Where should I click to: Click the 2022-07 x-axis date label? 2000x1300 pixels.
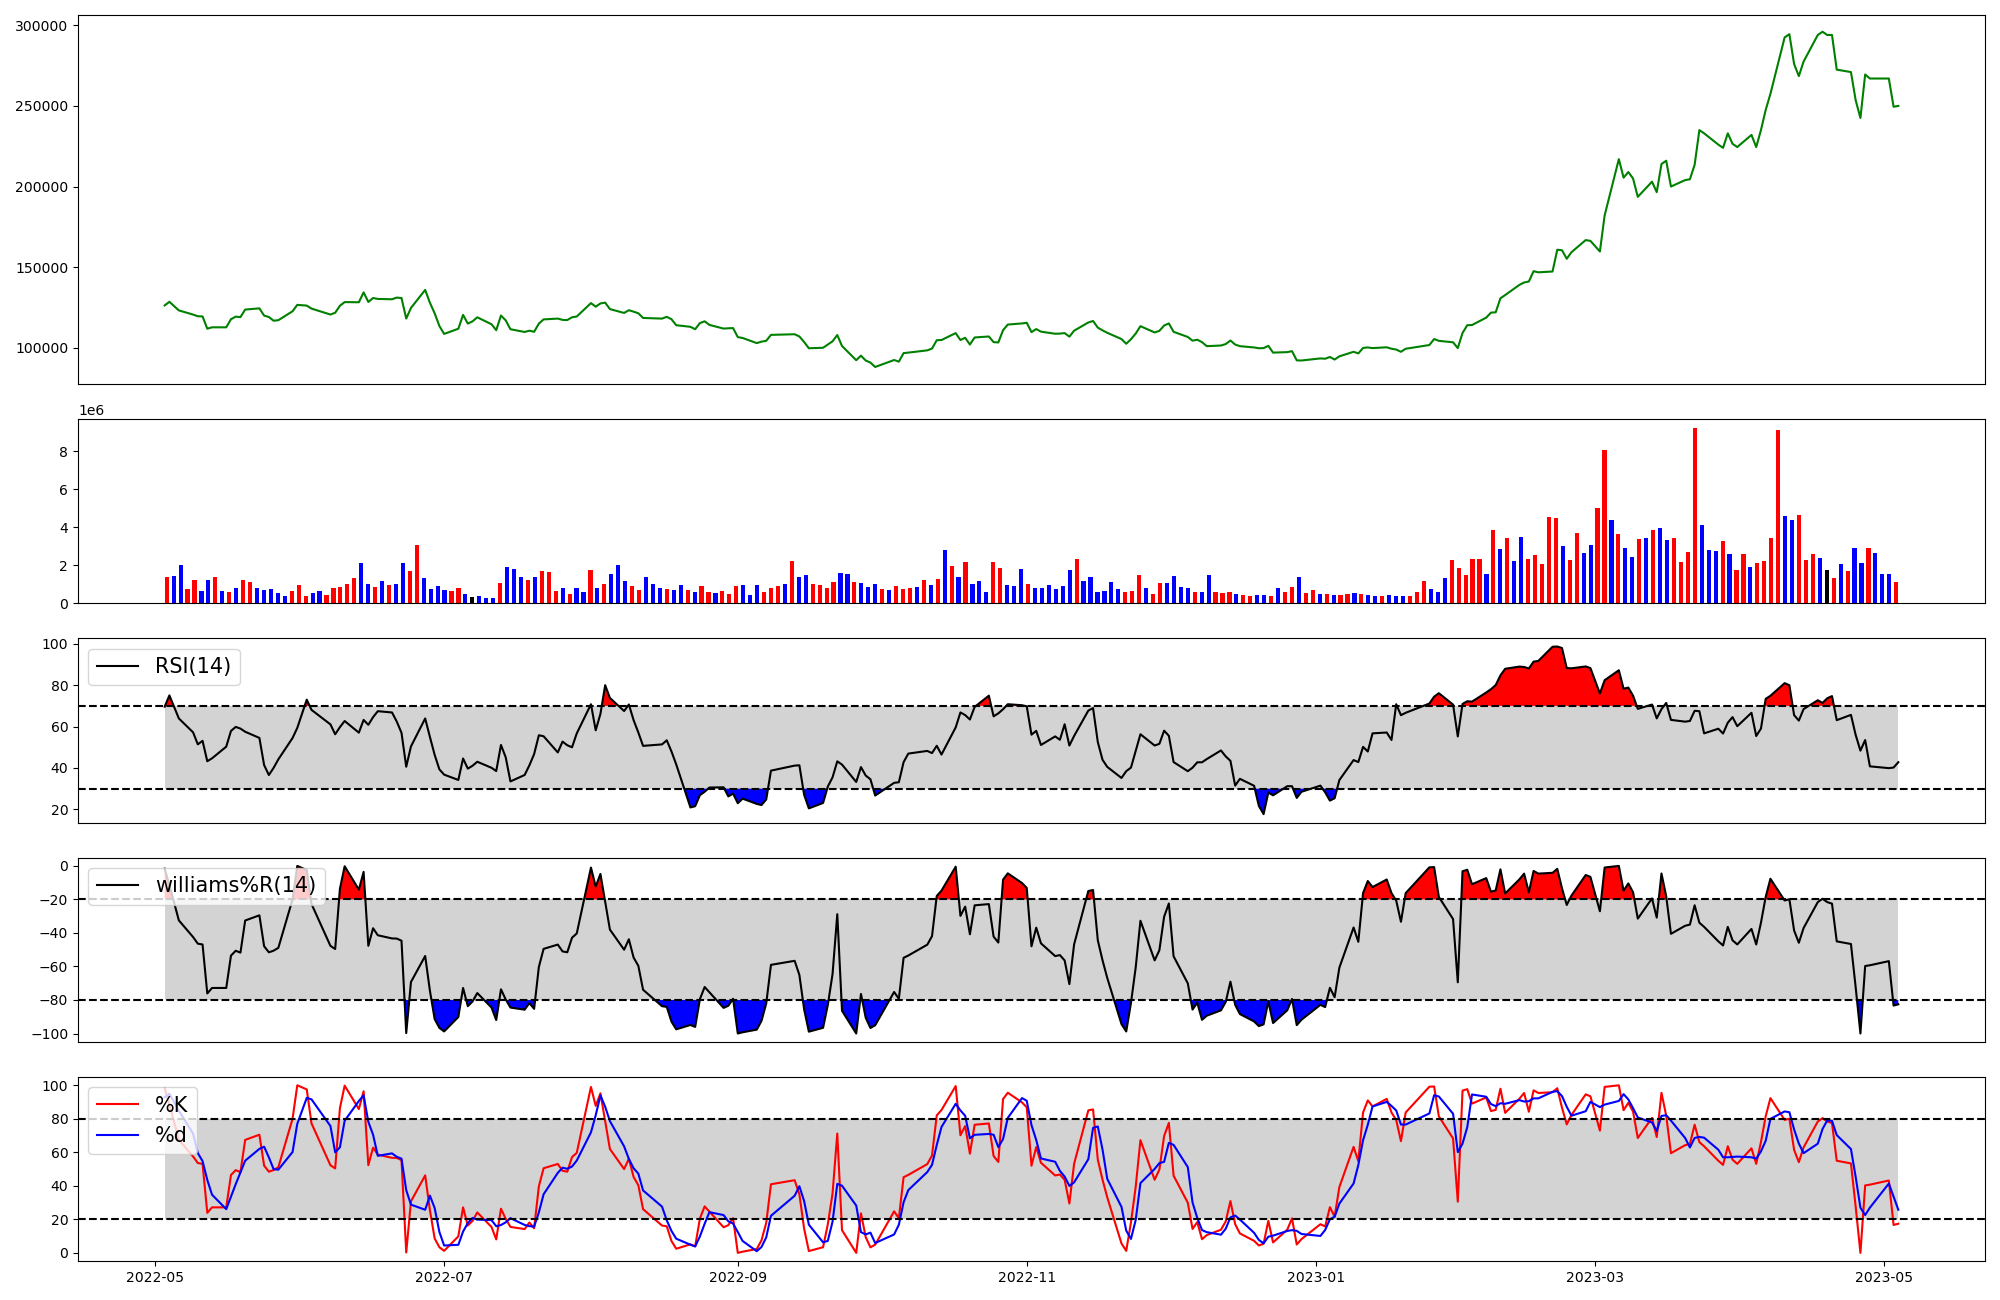443,1276
